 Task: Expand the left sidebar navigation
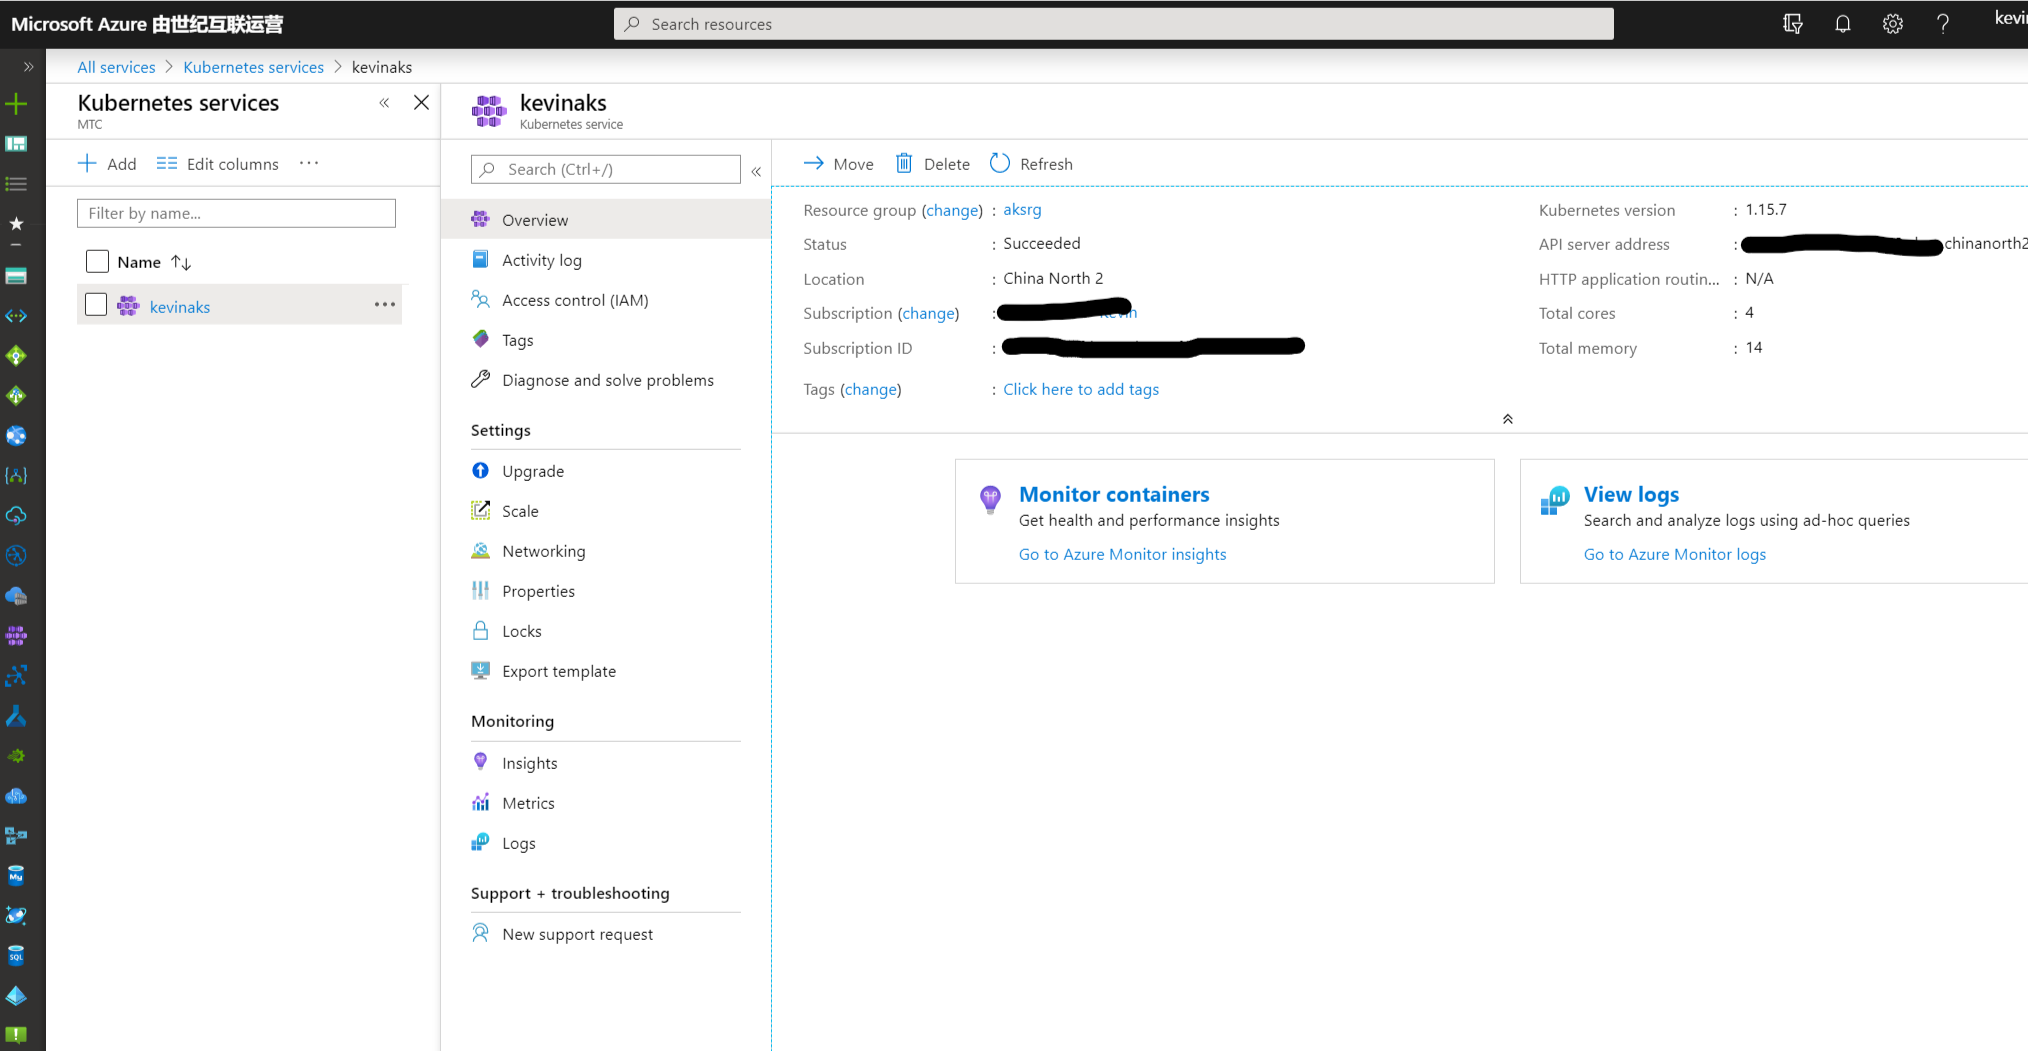(28, 67)
